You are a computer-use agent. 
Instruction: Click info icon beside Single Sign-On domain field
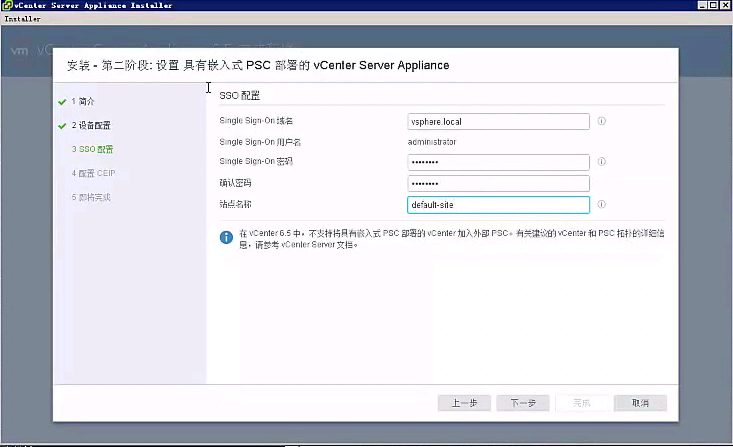[x=602, y=121]
